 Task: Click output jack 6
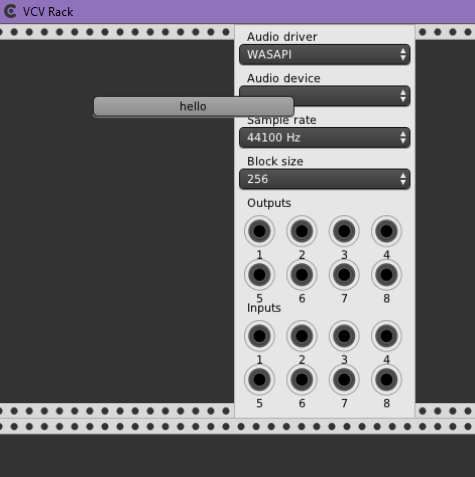coord(302,275)
